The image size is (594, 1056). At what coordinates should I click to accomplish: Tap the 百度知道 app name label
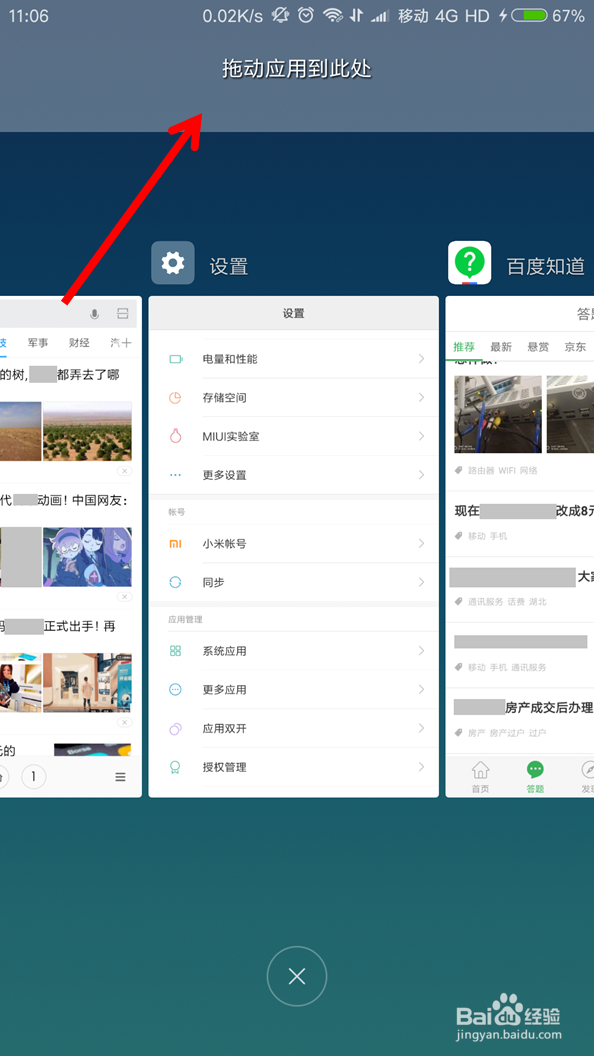click(546, 267)
